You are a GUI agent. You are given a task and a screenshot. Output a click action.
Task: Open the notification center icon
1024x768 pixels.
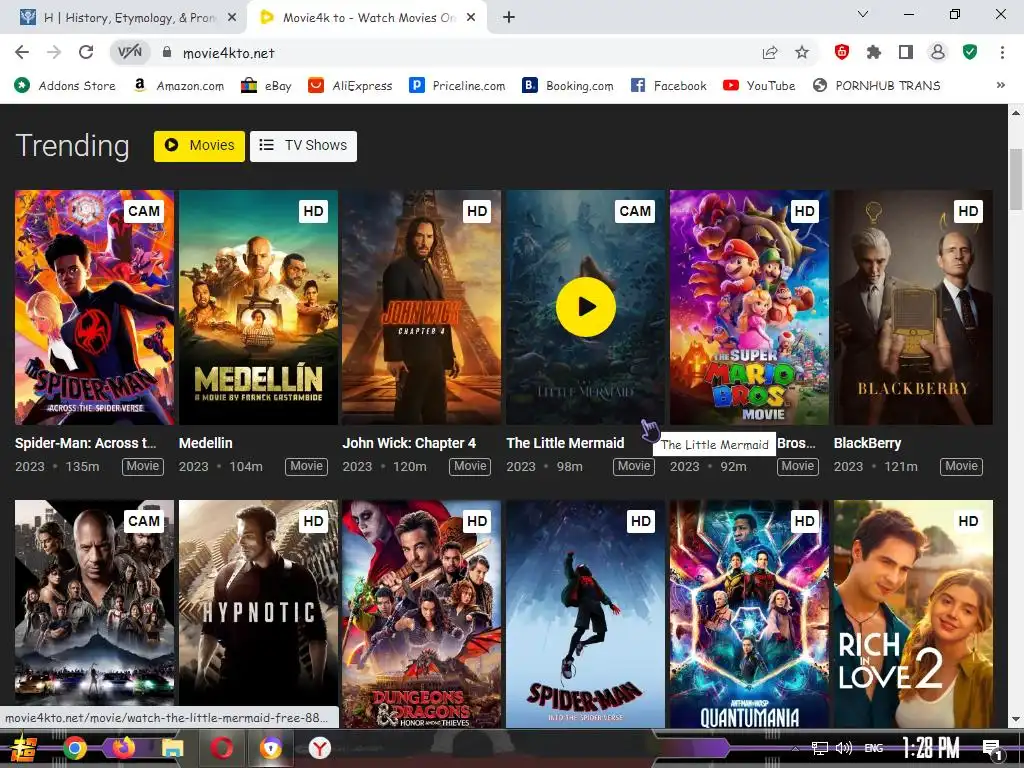click(992, 750)
